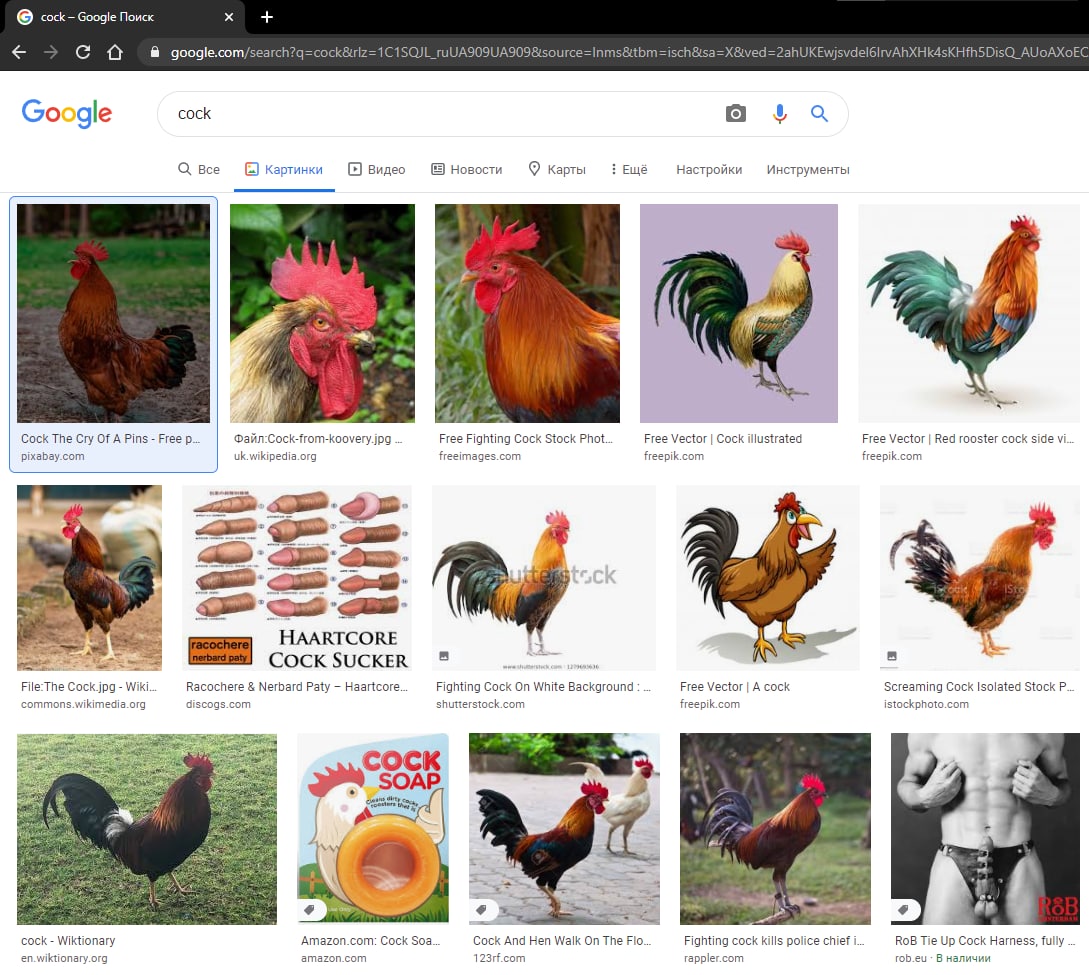Screen dimensions: 1089x975
Task: Click 'Free Vector | A cock' caption
Action: point(734,687)
